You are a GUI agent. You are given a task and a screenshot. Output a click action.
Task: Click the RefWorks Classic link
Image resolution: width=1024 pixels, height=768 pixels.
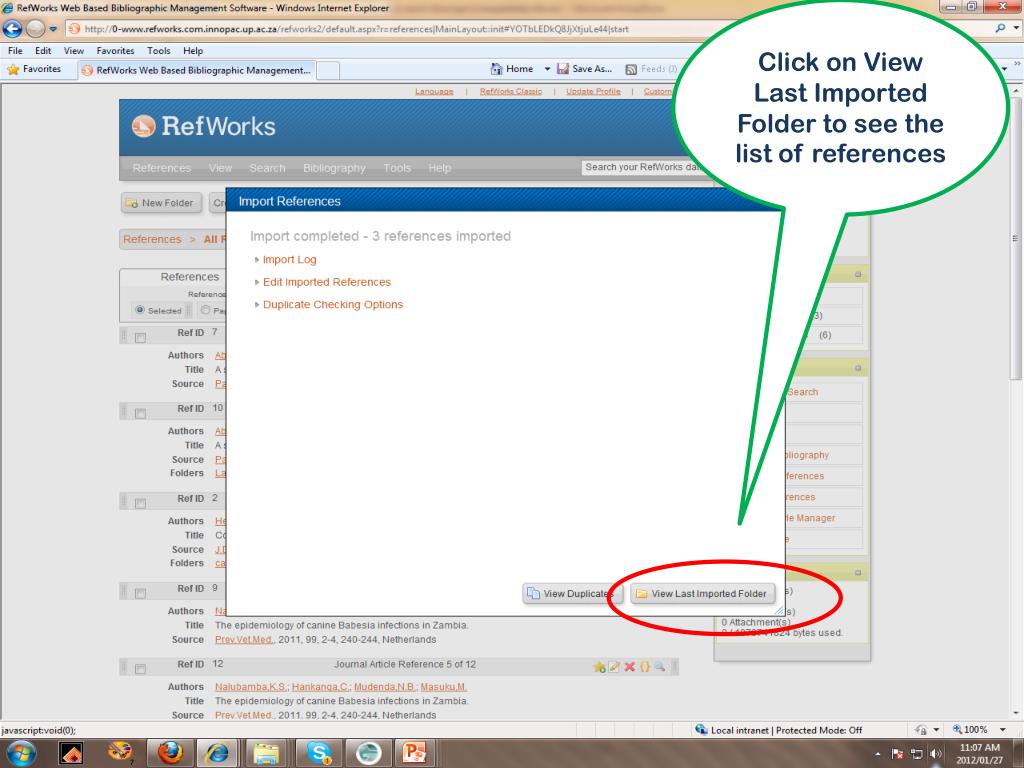click(x=511, y=91)
